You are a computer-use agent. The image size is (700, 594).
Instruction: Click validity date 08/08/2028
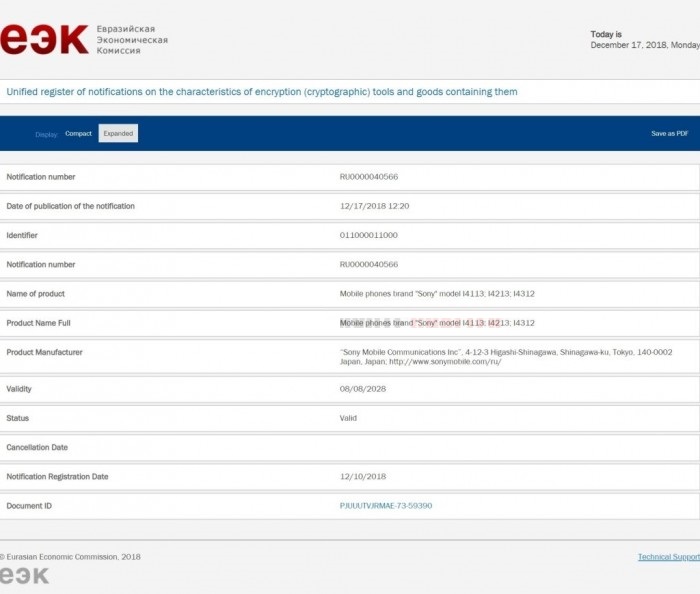tap(362, 389)
